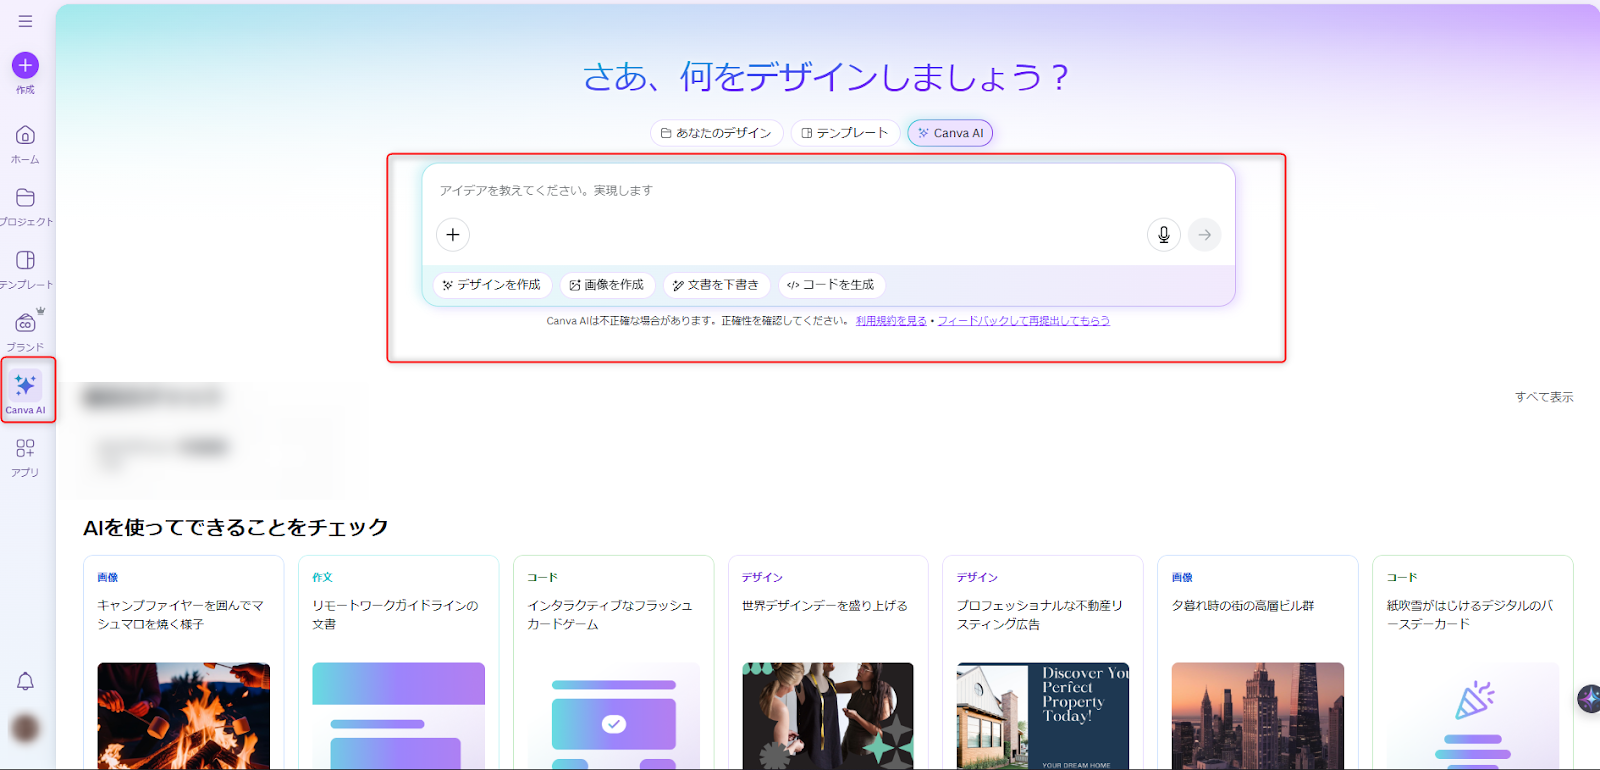Click the purple 作成 plus button
The image size is (1600, 770).
click(x=25, y=66)
